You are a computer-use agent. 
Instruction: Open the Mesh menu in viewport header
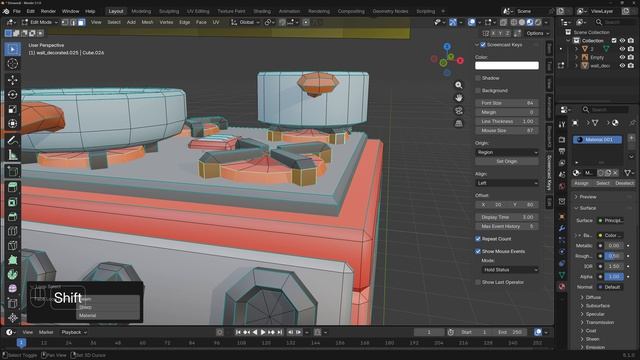pyautogui.click(x=147, y=22)
